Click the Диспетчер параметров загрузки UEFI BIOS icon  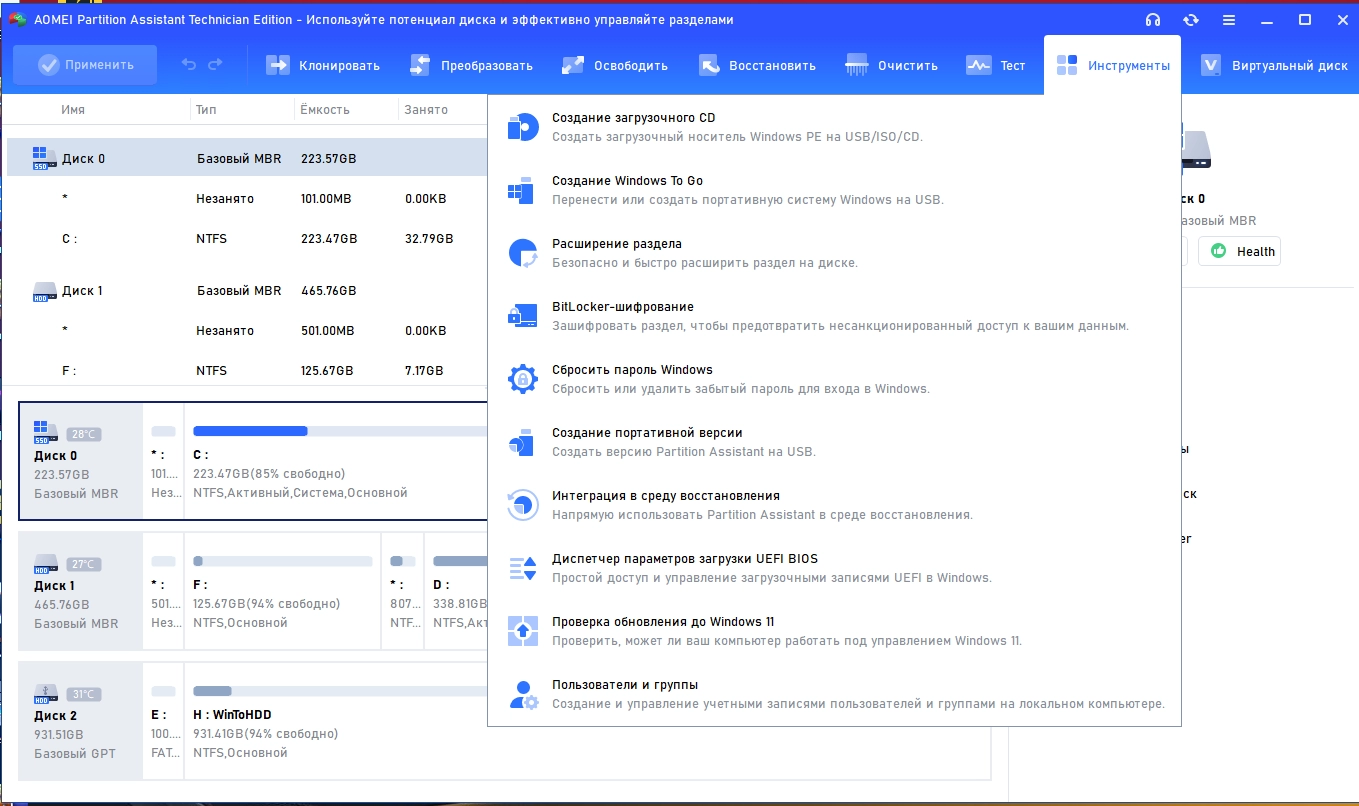(523, 568)
